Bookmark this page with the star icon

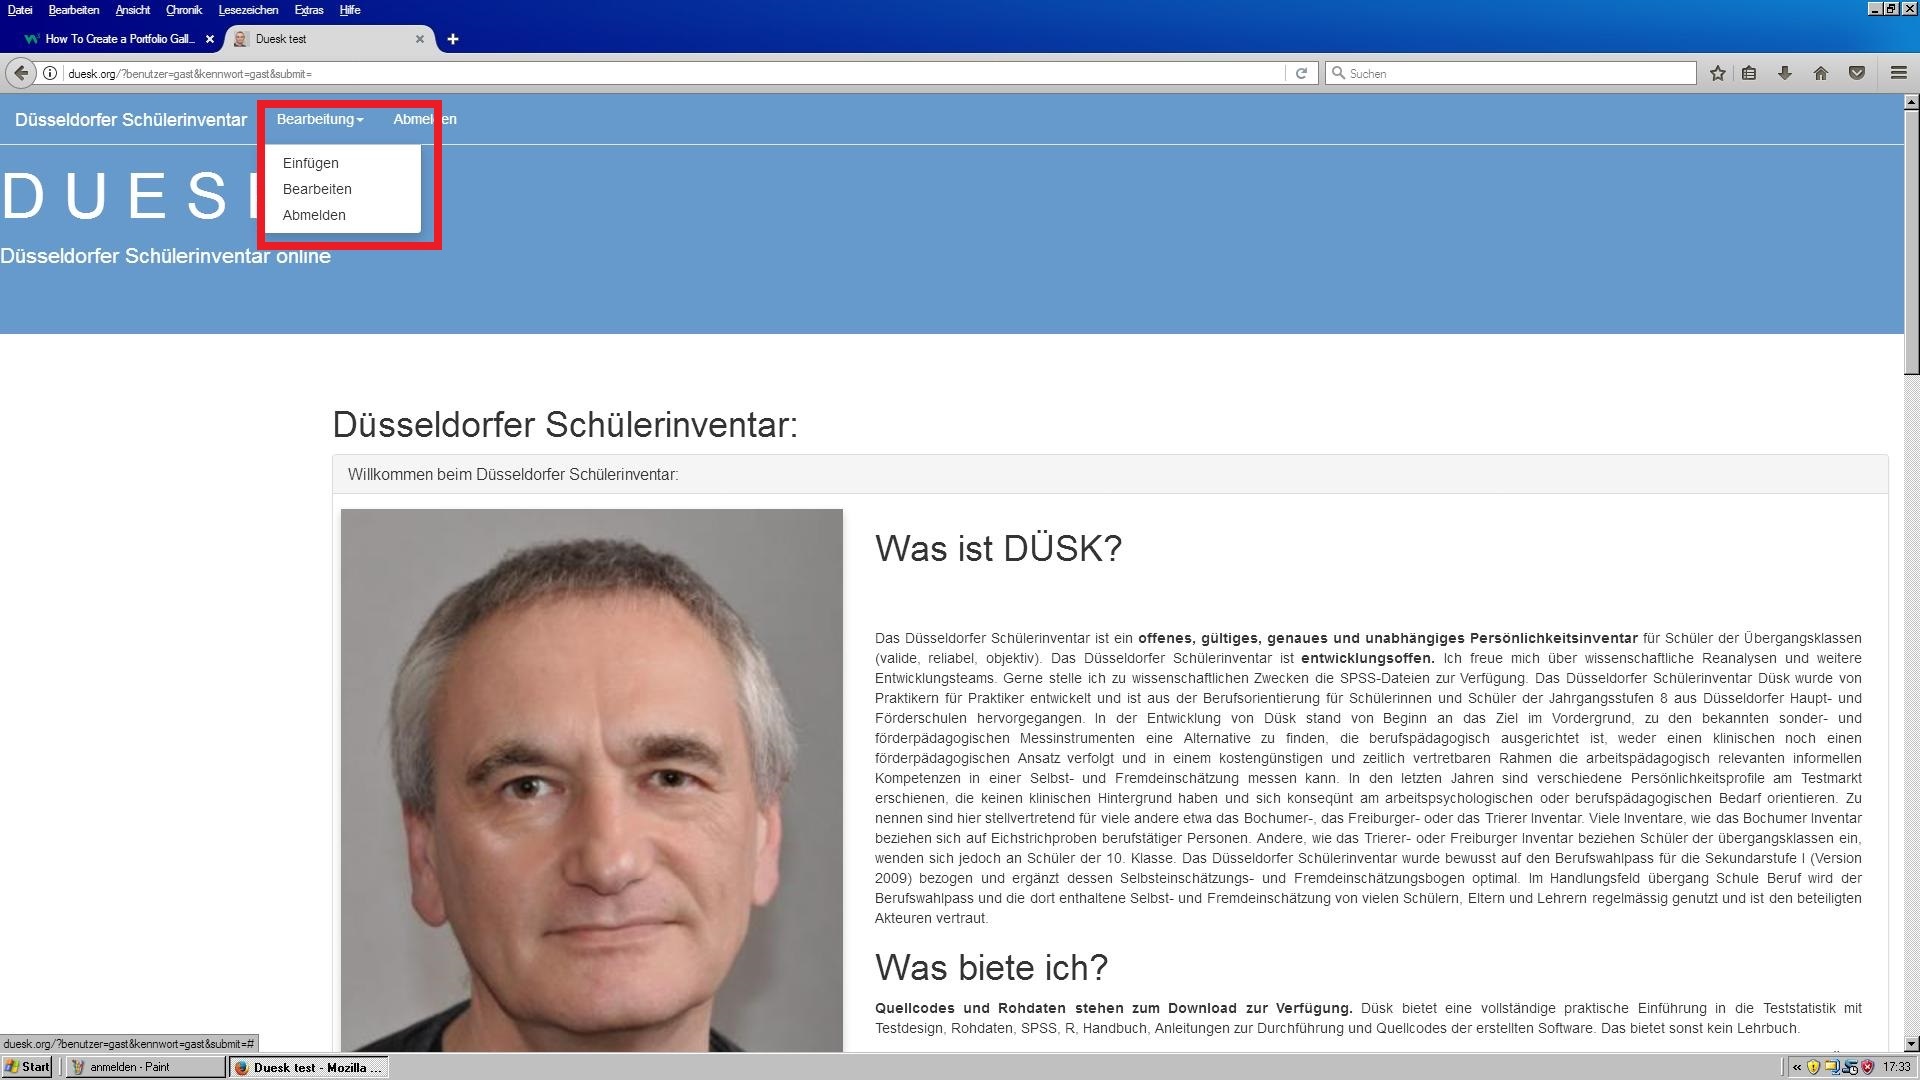[1717, 73]
